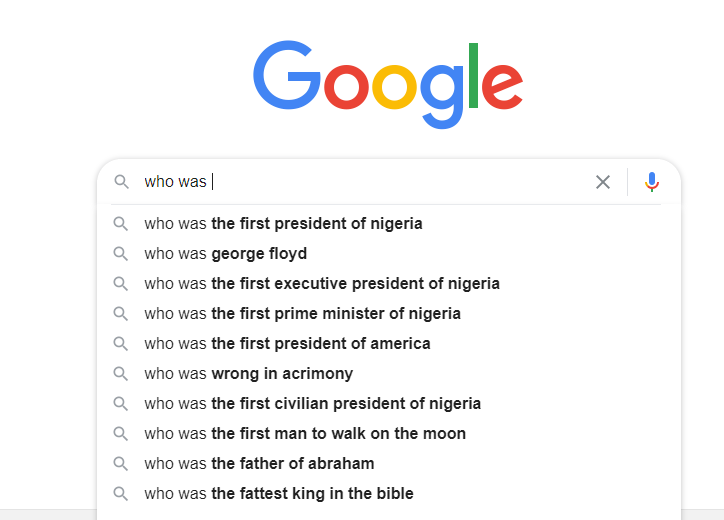The width and height of the screenshot is (724, 520).
Task: Select 'who was the first prime minister of nigeria'
Action: pos(302,314)
